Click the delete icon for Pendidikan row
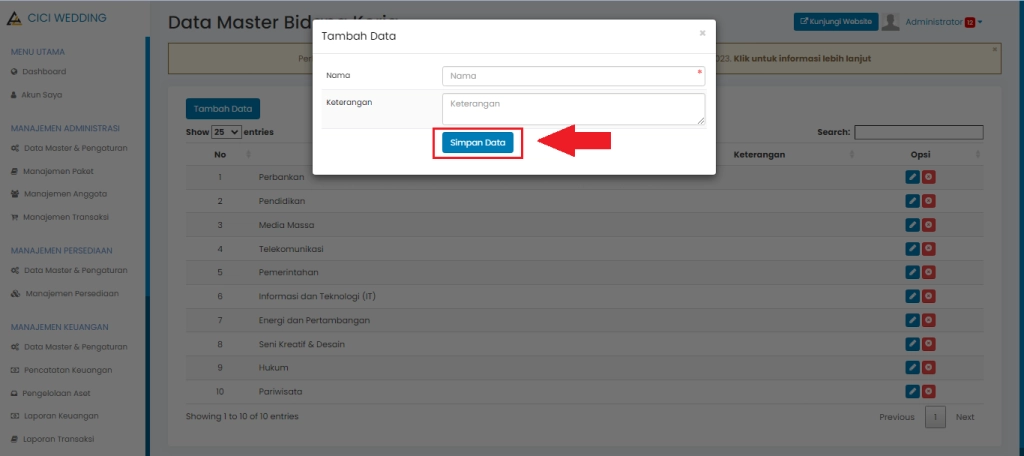This screenshot has width=1024, height=456. point(928,201)
